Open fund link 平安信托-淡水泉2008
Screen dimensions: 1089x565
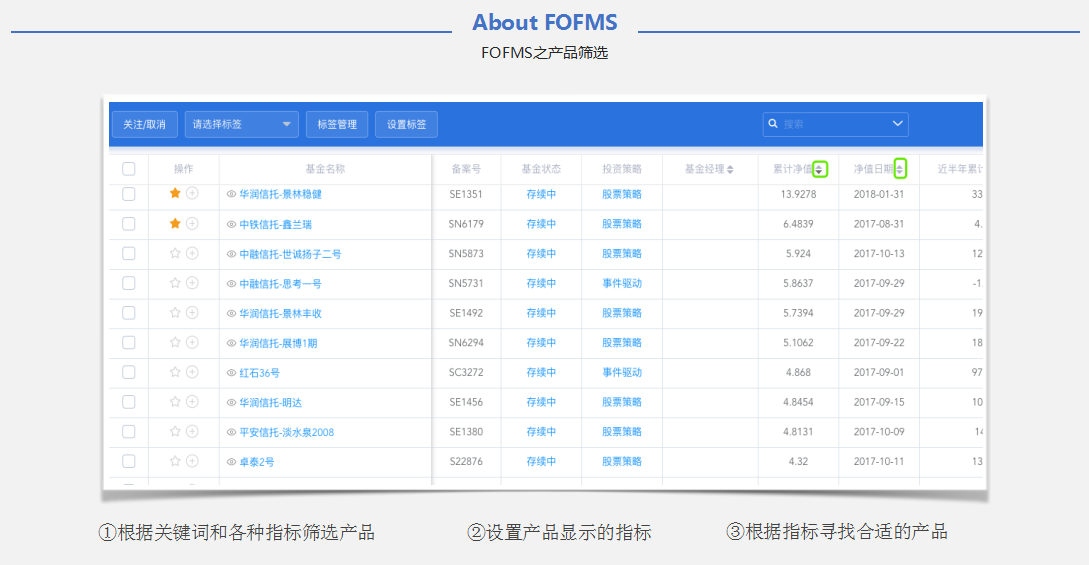[x=287, y=432]
